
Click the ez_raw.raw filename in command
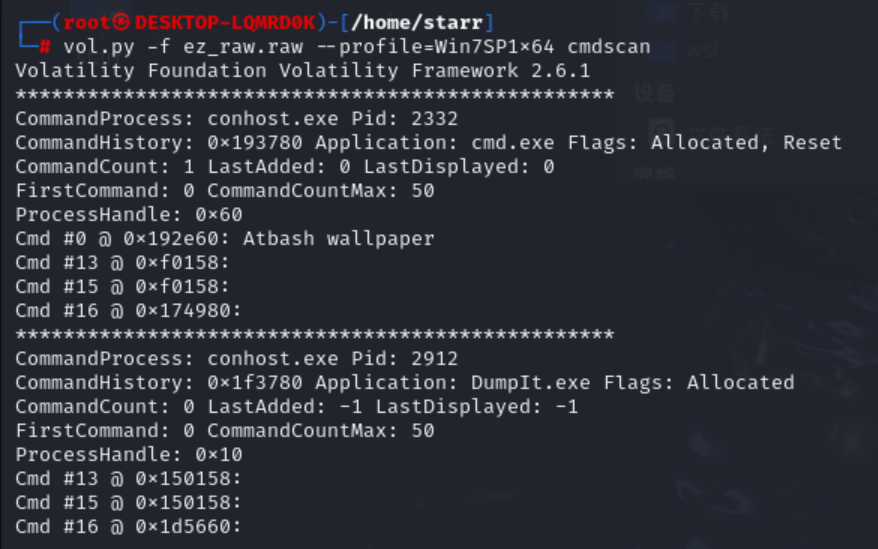click(x=243, y=46)
